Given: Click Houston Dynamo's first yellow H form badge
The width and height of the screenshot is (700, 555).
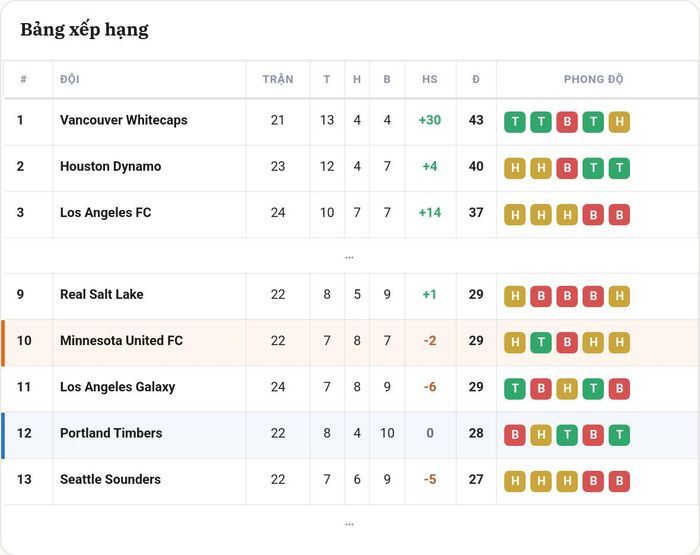Looking at the screenshot, I should click(x=515, y=168).
